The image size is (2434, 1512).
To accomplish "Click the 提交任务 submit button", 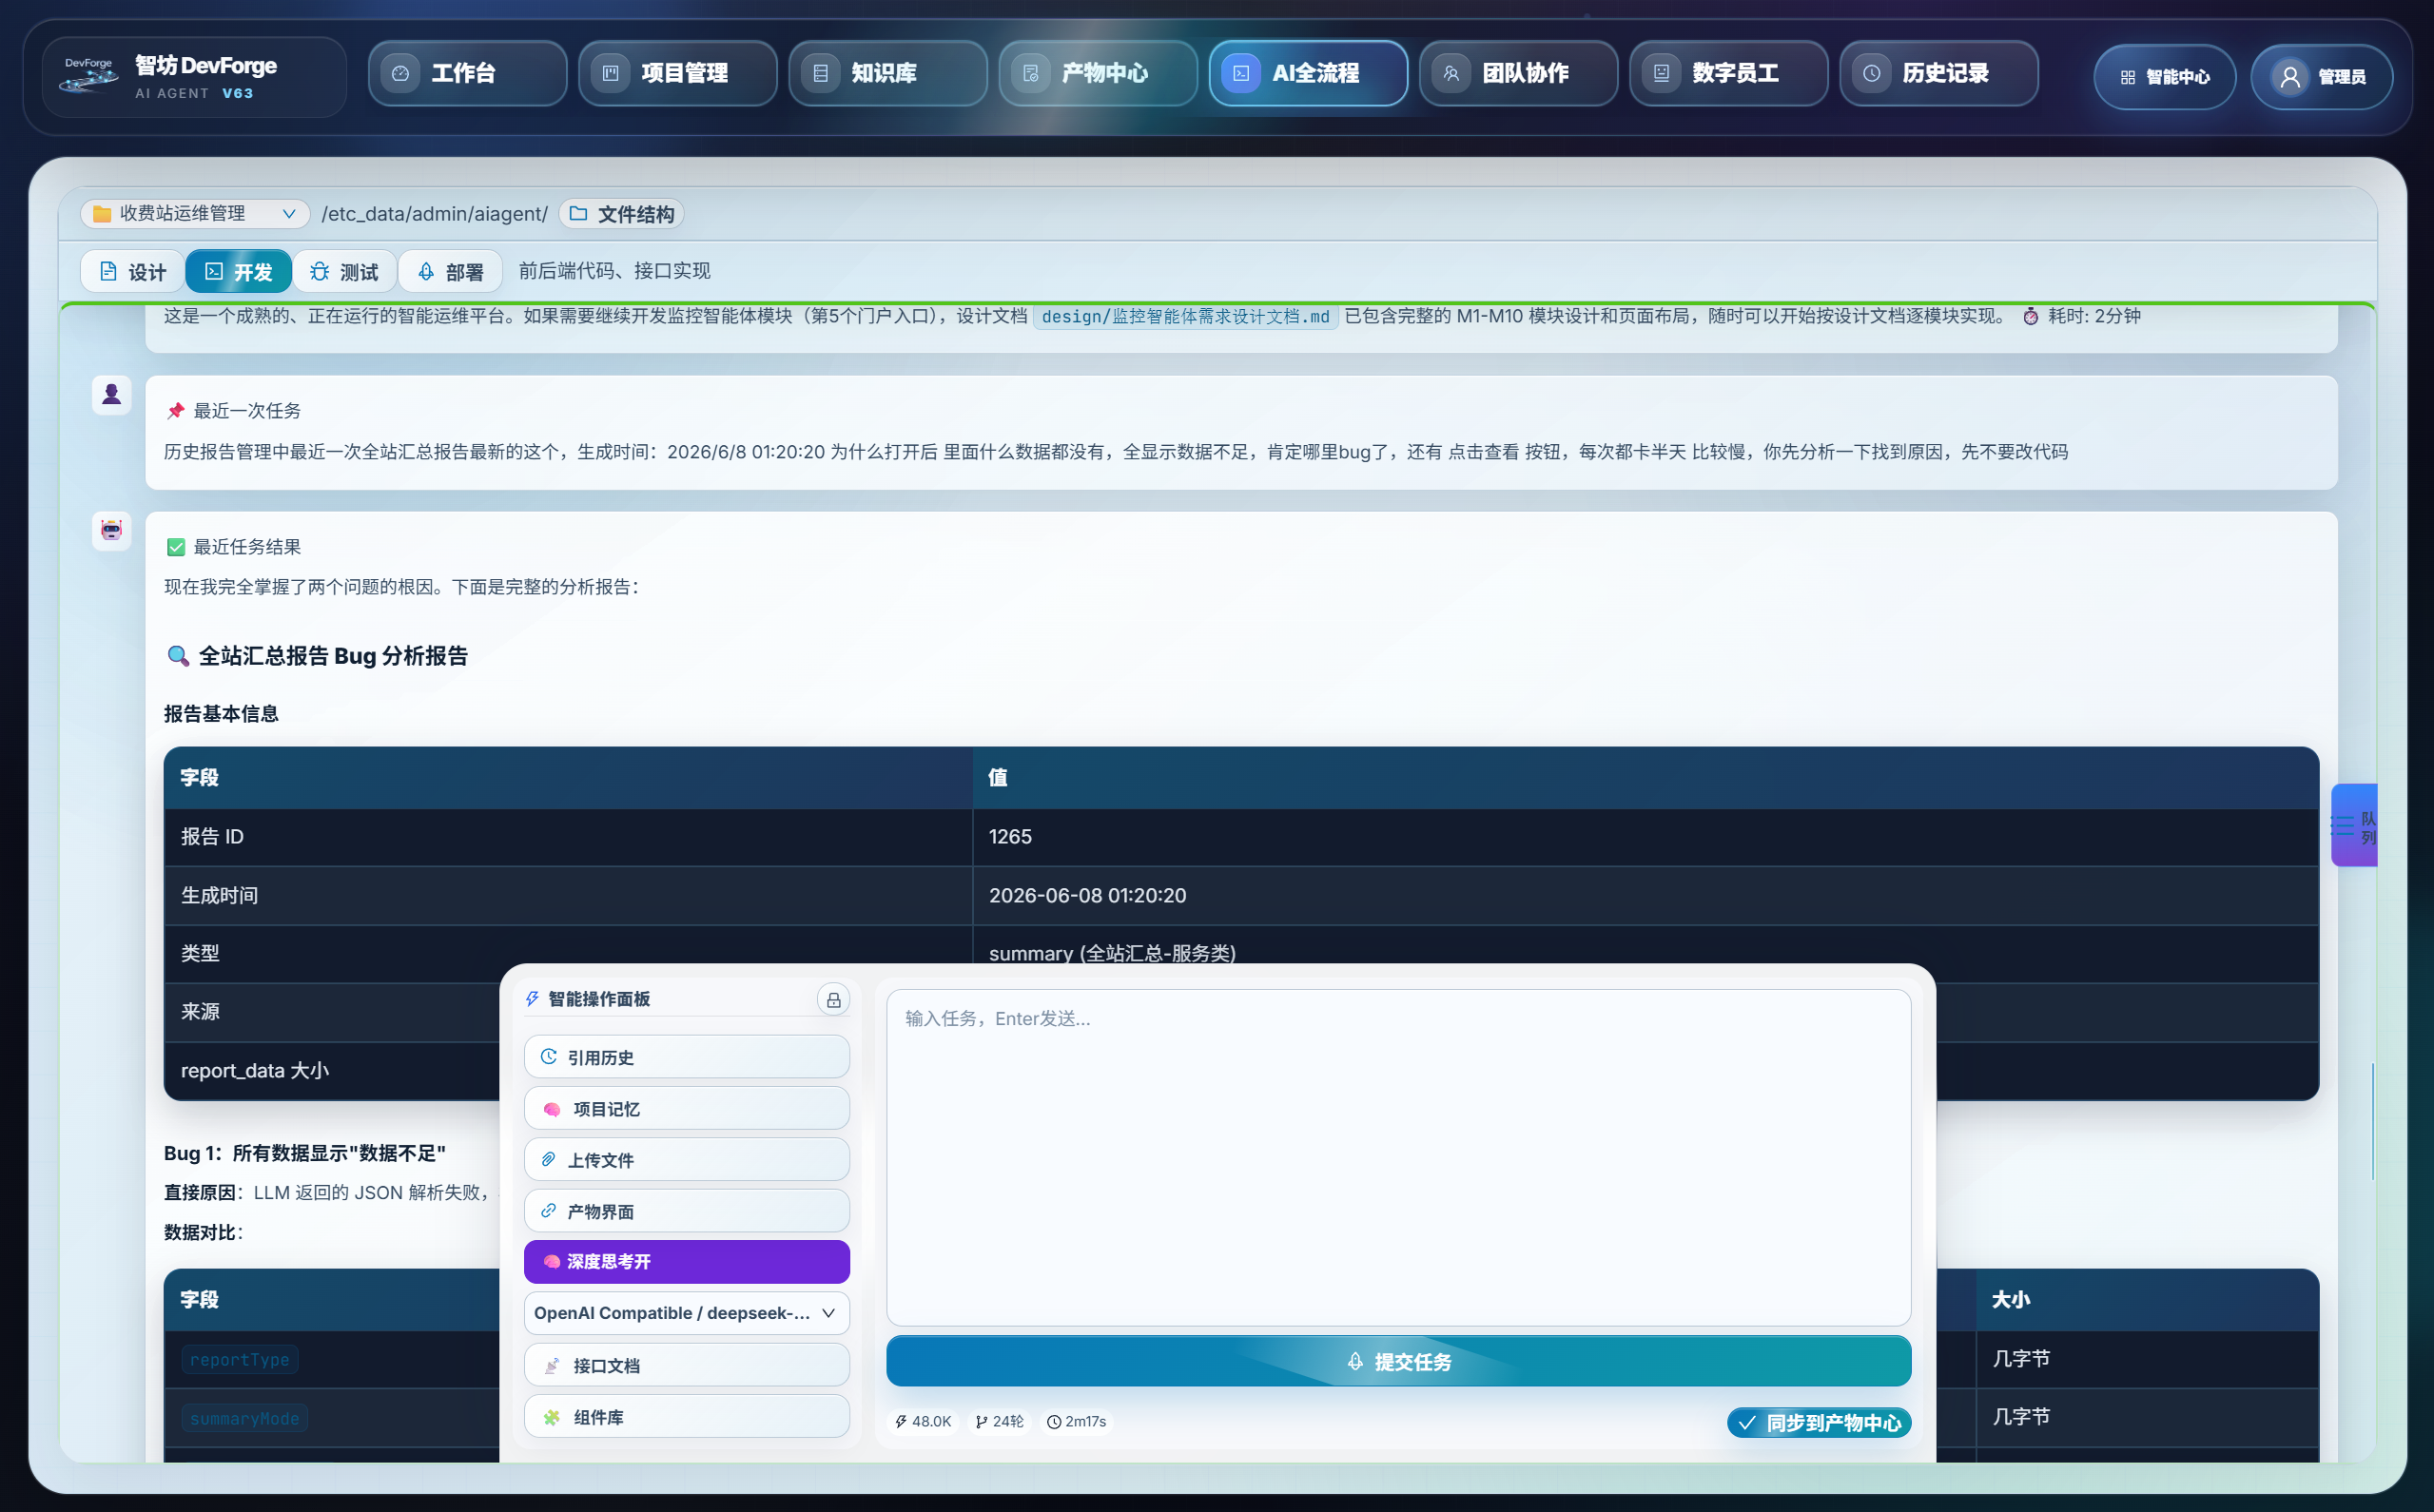I will 1398,1361.
